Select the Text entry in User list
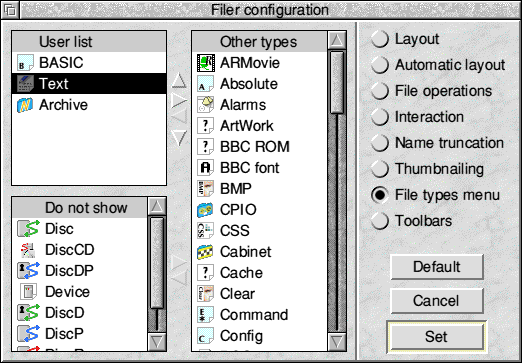 [89, 84]
